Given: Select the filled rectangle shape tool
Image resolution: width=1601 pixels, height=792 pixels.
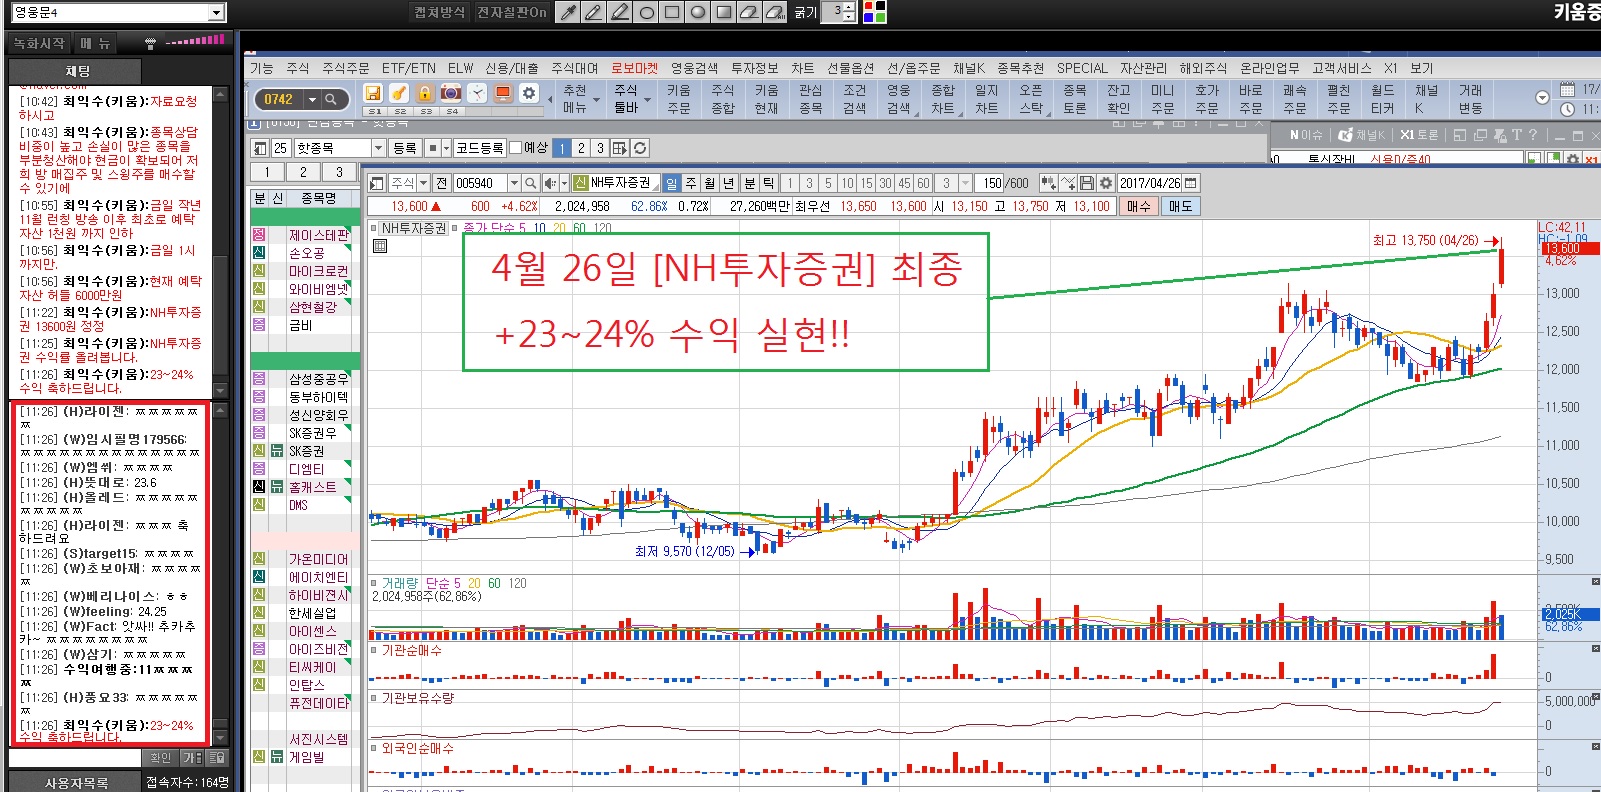Looking at the screenshot, I should tap(724, 12).
